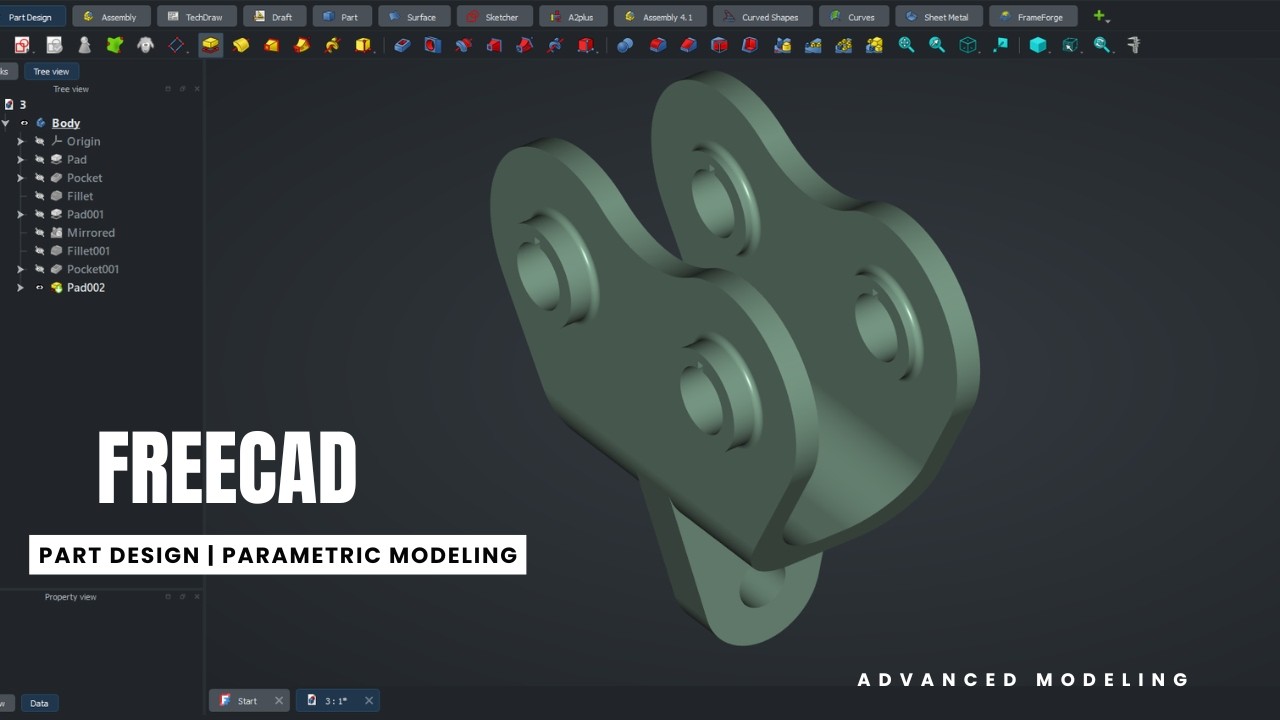
Task: Click the Mirrored toolbar icon
Action: (782, 45)
